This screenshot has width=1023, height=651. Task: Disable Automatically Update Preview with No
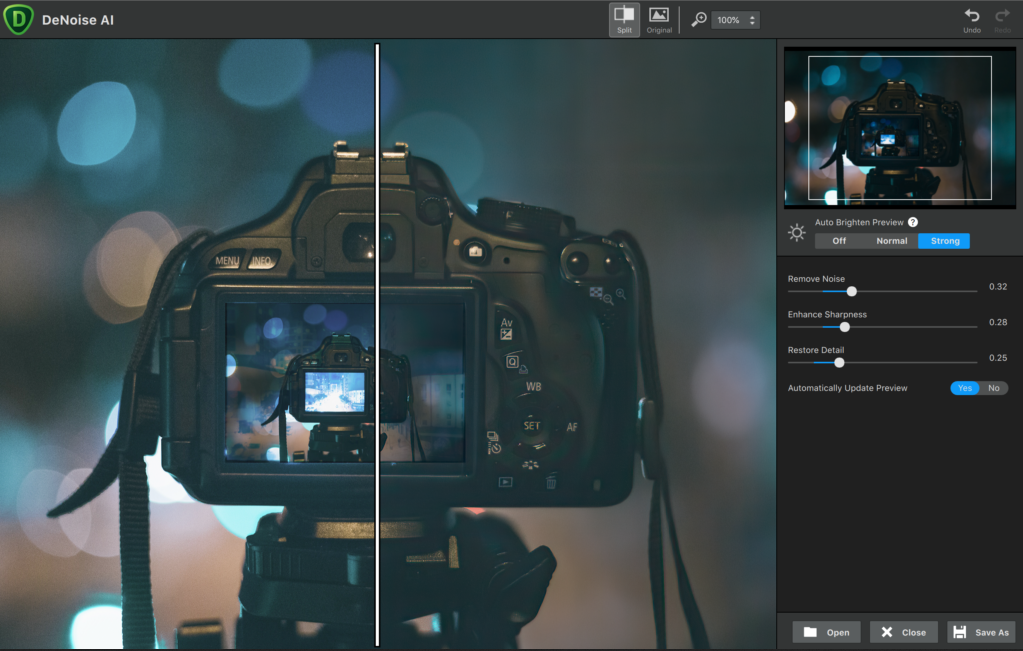pyautogui.click(x=994, y=388)
